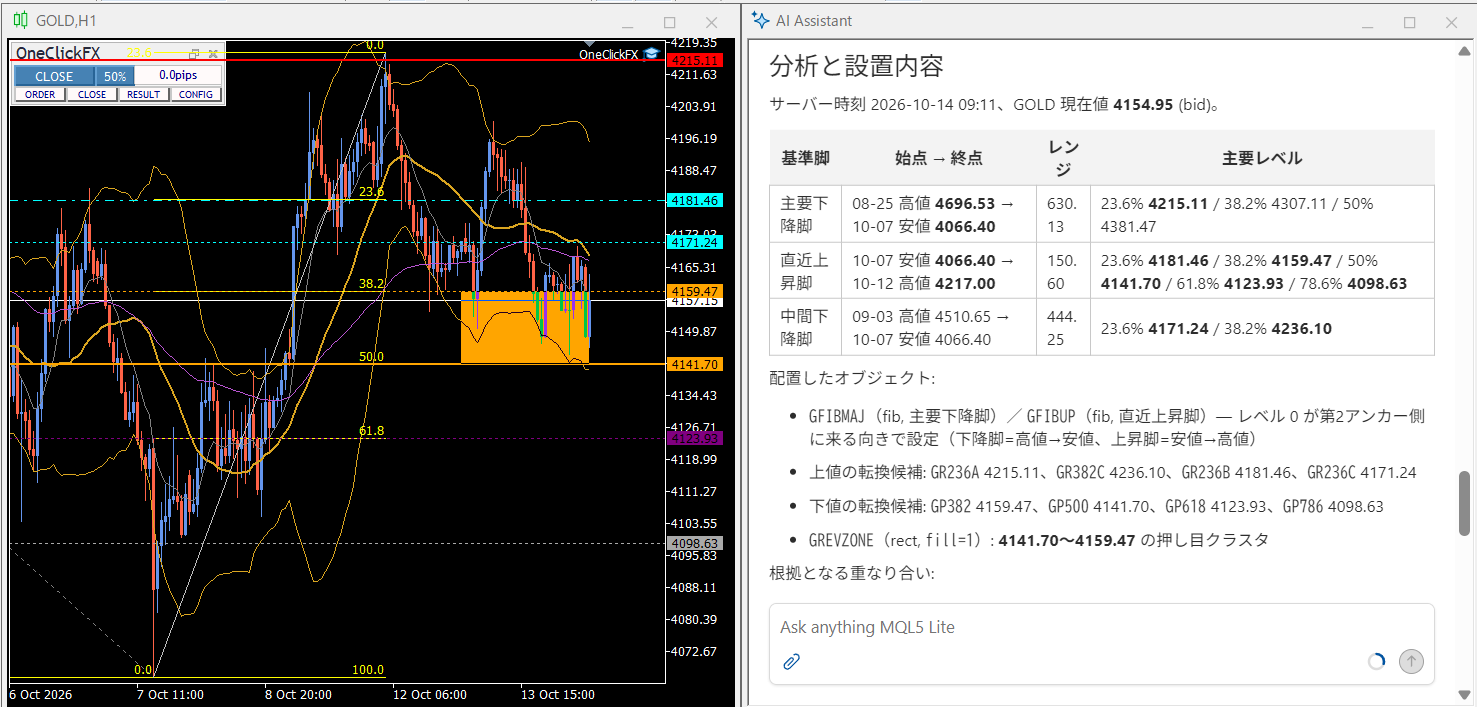Click the 38.2 Fibonacci level label

[x=372, y=284]
